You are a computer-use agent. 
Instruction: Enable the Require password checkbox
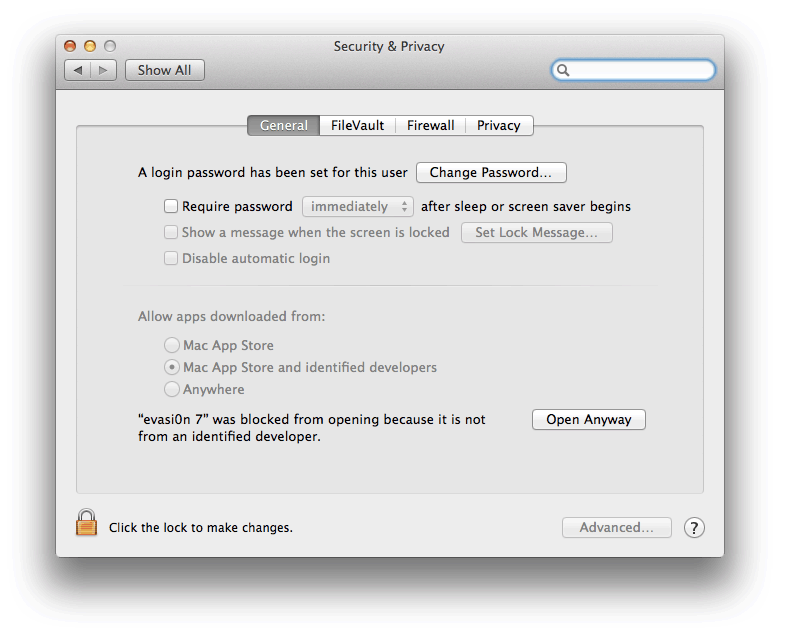171,207
